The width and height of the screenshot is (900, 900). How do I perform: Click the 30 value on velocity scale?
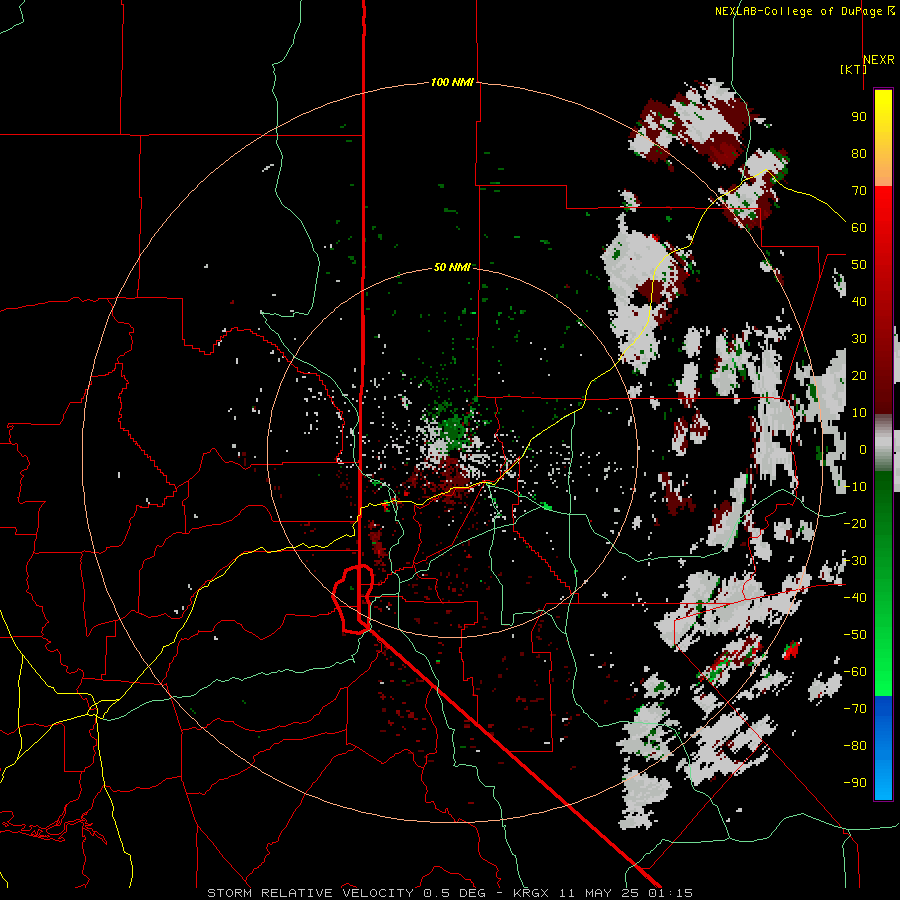pyautogui.click(x=859, y=339)
